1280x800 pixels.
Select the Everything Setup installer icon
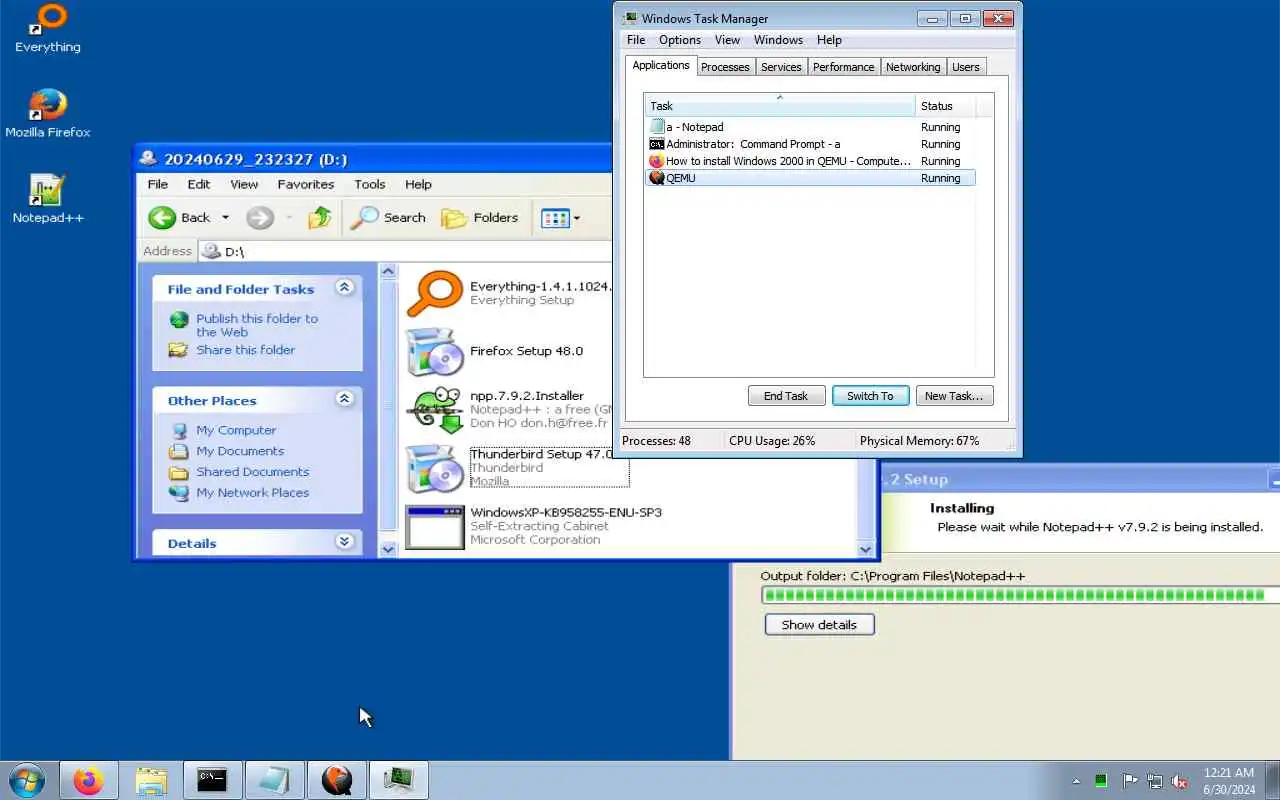[x=434, y=293]
